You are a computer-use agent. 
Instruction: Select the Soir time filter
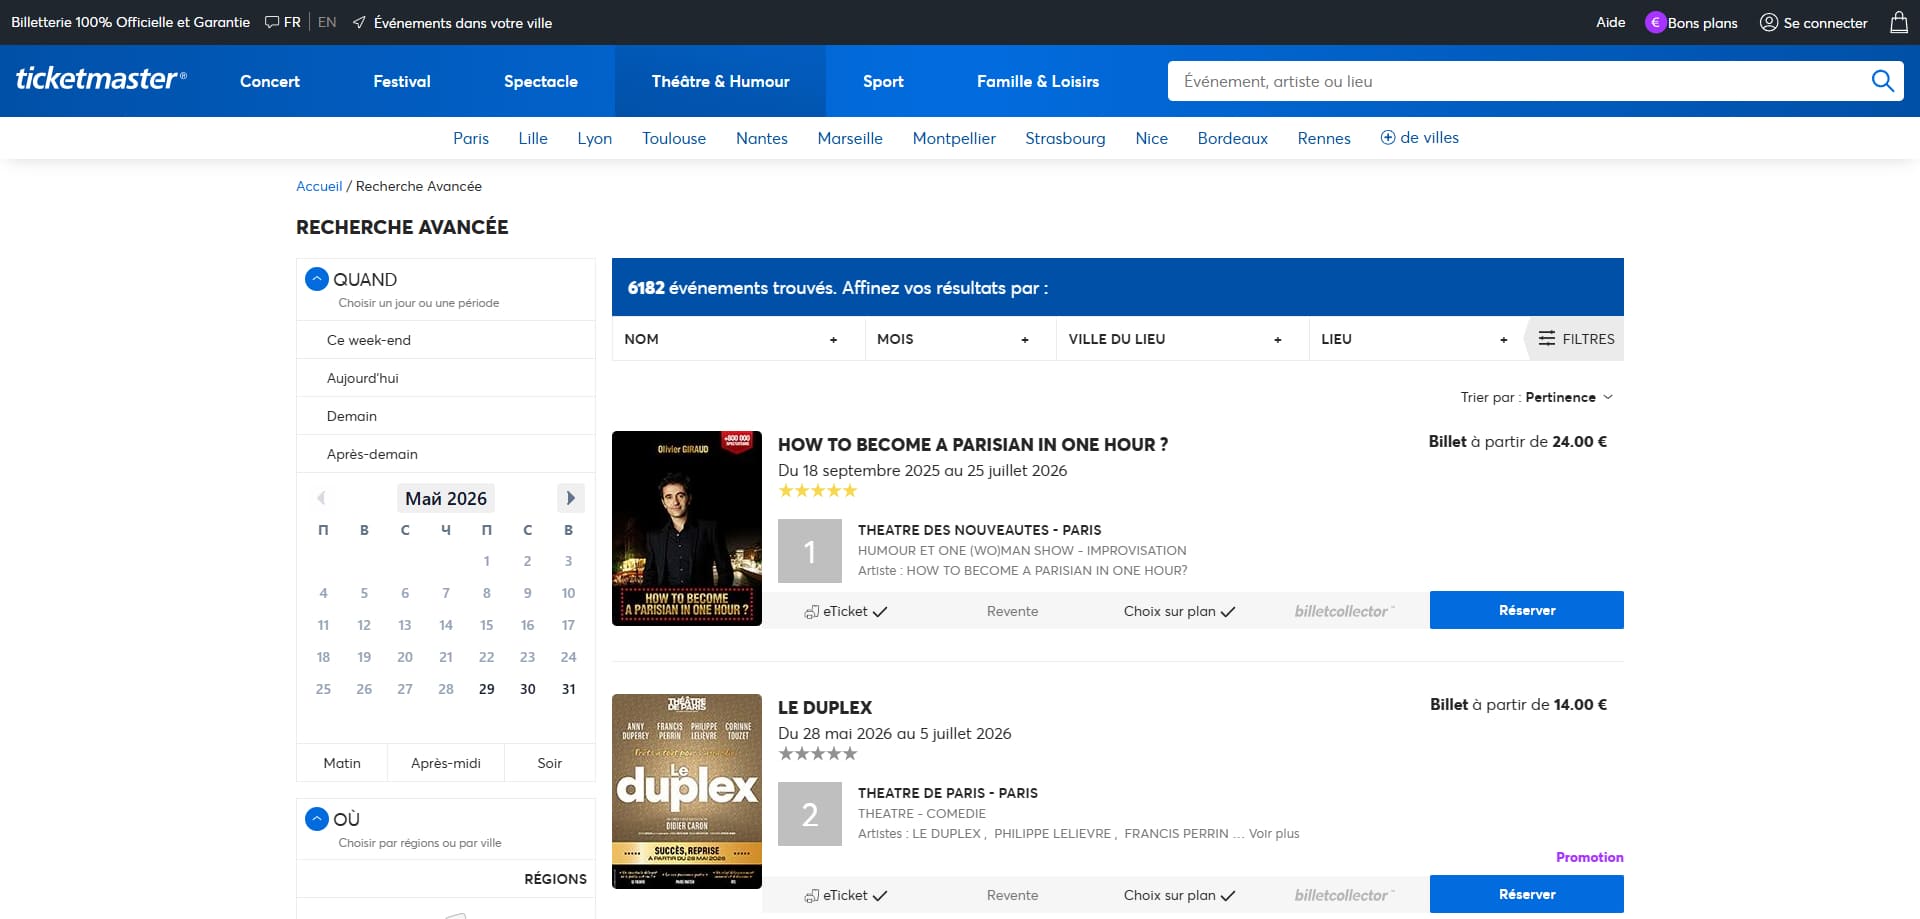tap(549, 763)
